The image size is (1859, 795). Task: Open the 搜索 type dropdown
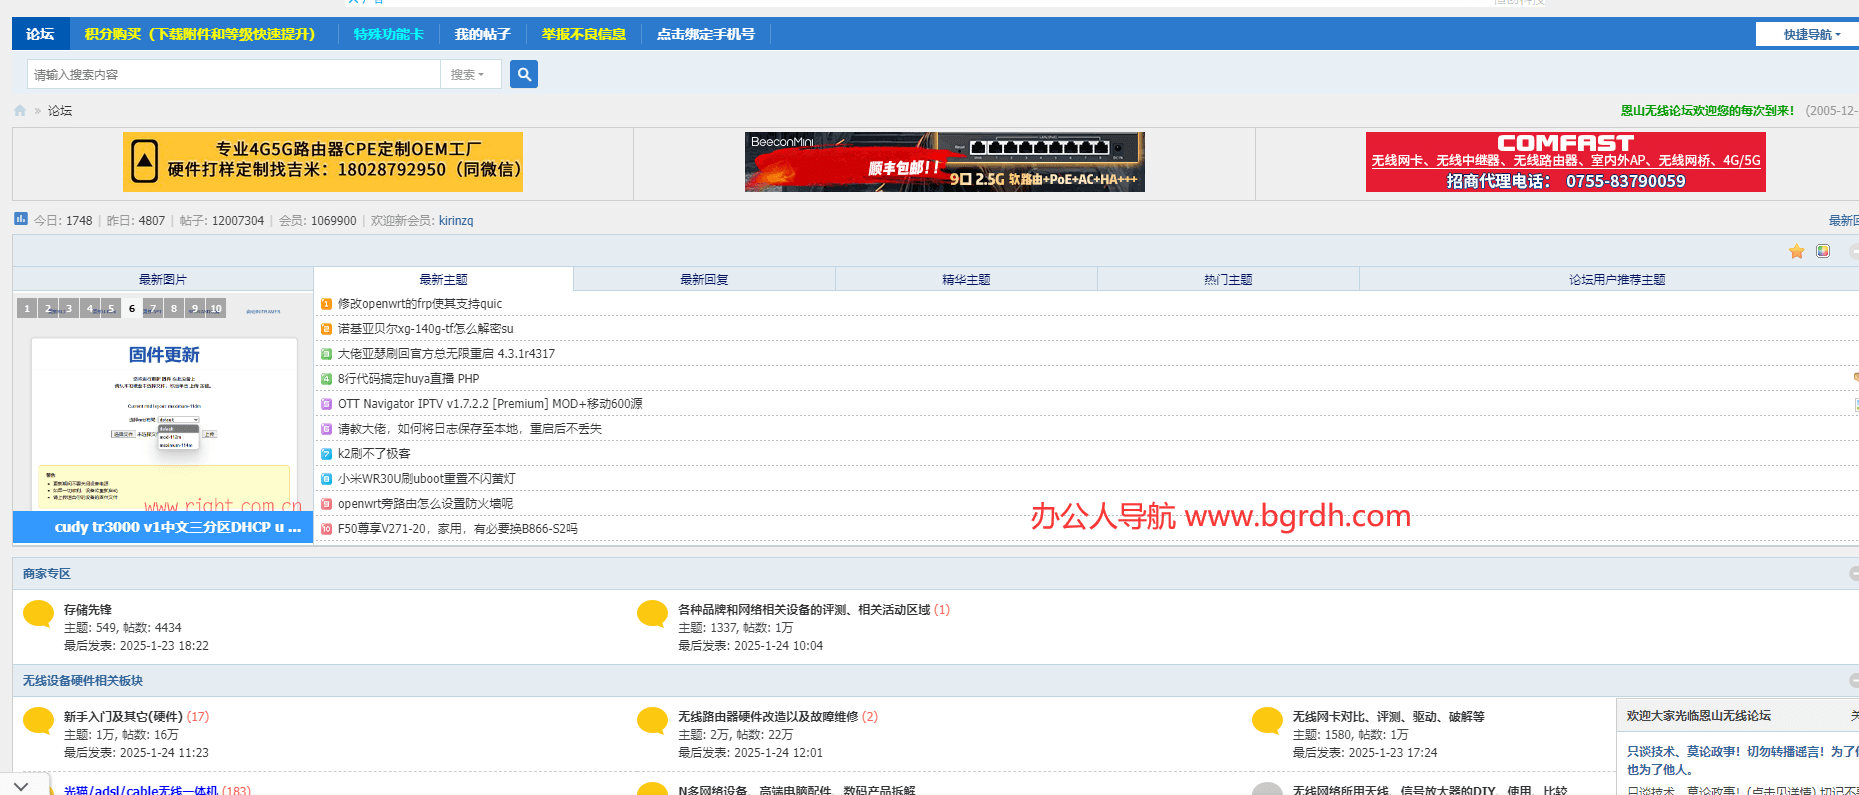(468, 74)
